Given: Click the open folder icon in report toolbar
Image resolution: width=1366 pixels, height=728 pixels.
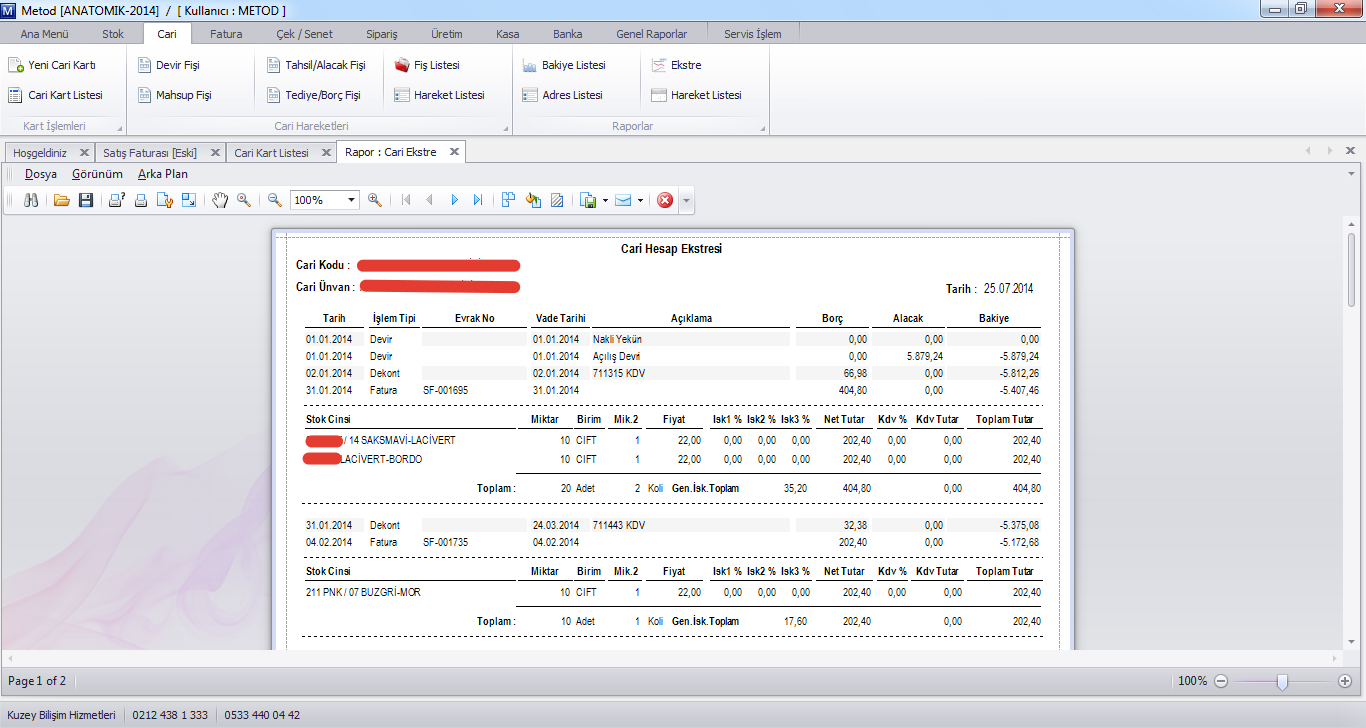Looking at the screenshot, I should coord(62,200).
